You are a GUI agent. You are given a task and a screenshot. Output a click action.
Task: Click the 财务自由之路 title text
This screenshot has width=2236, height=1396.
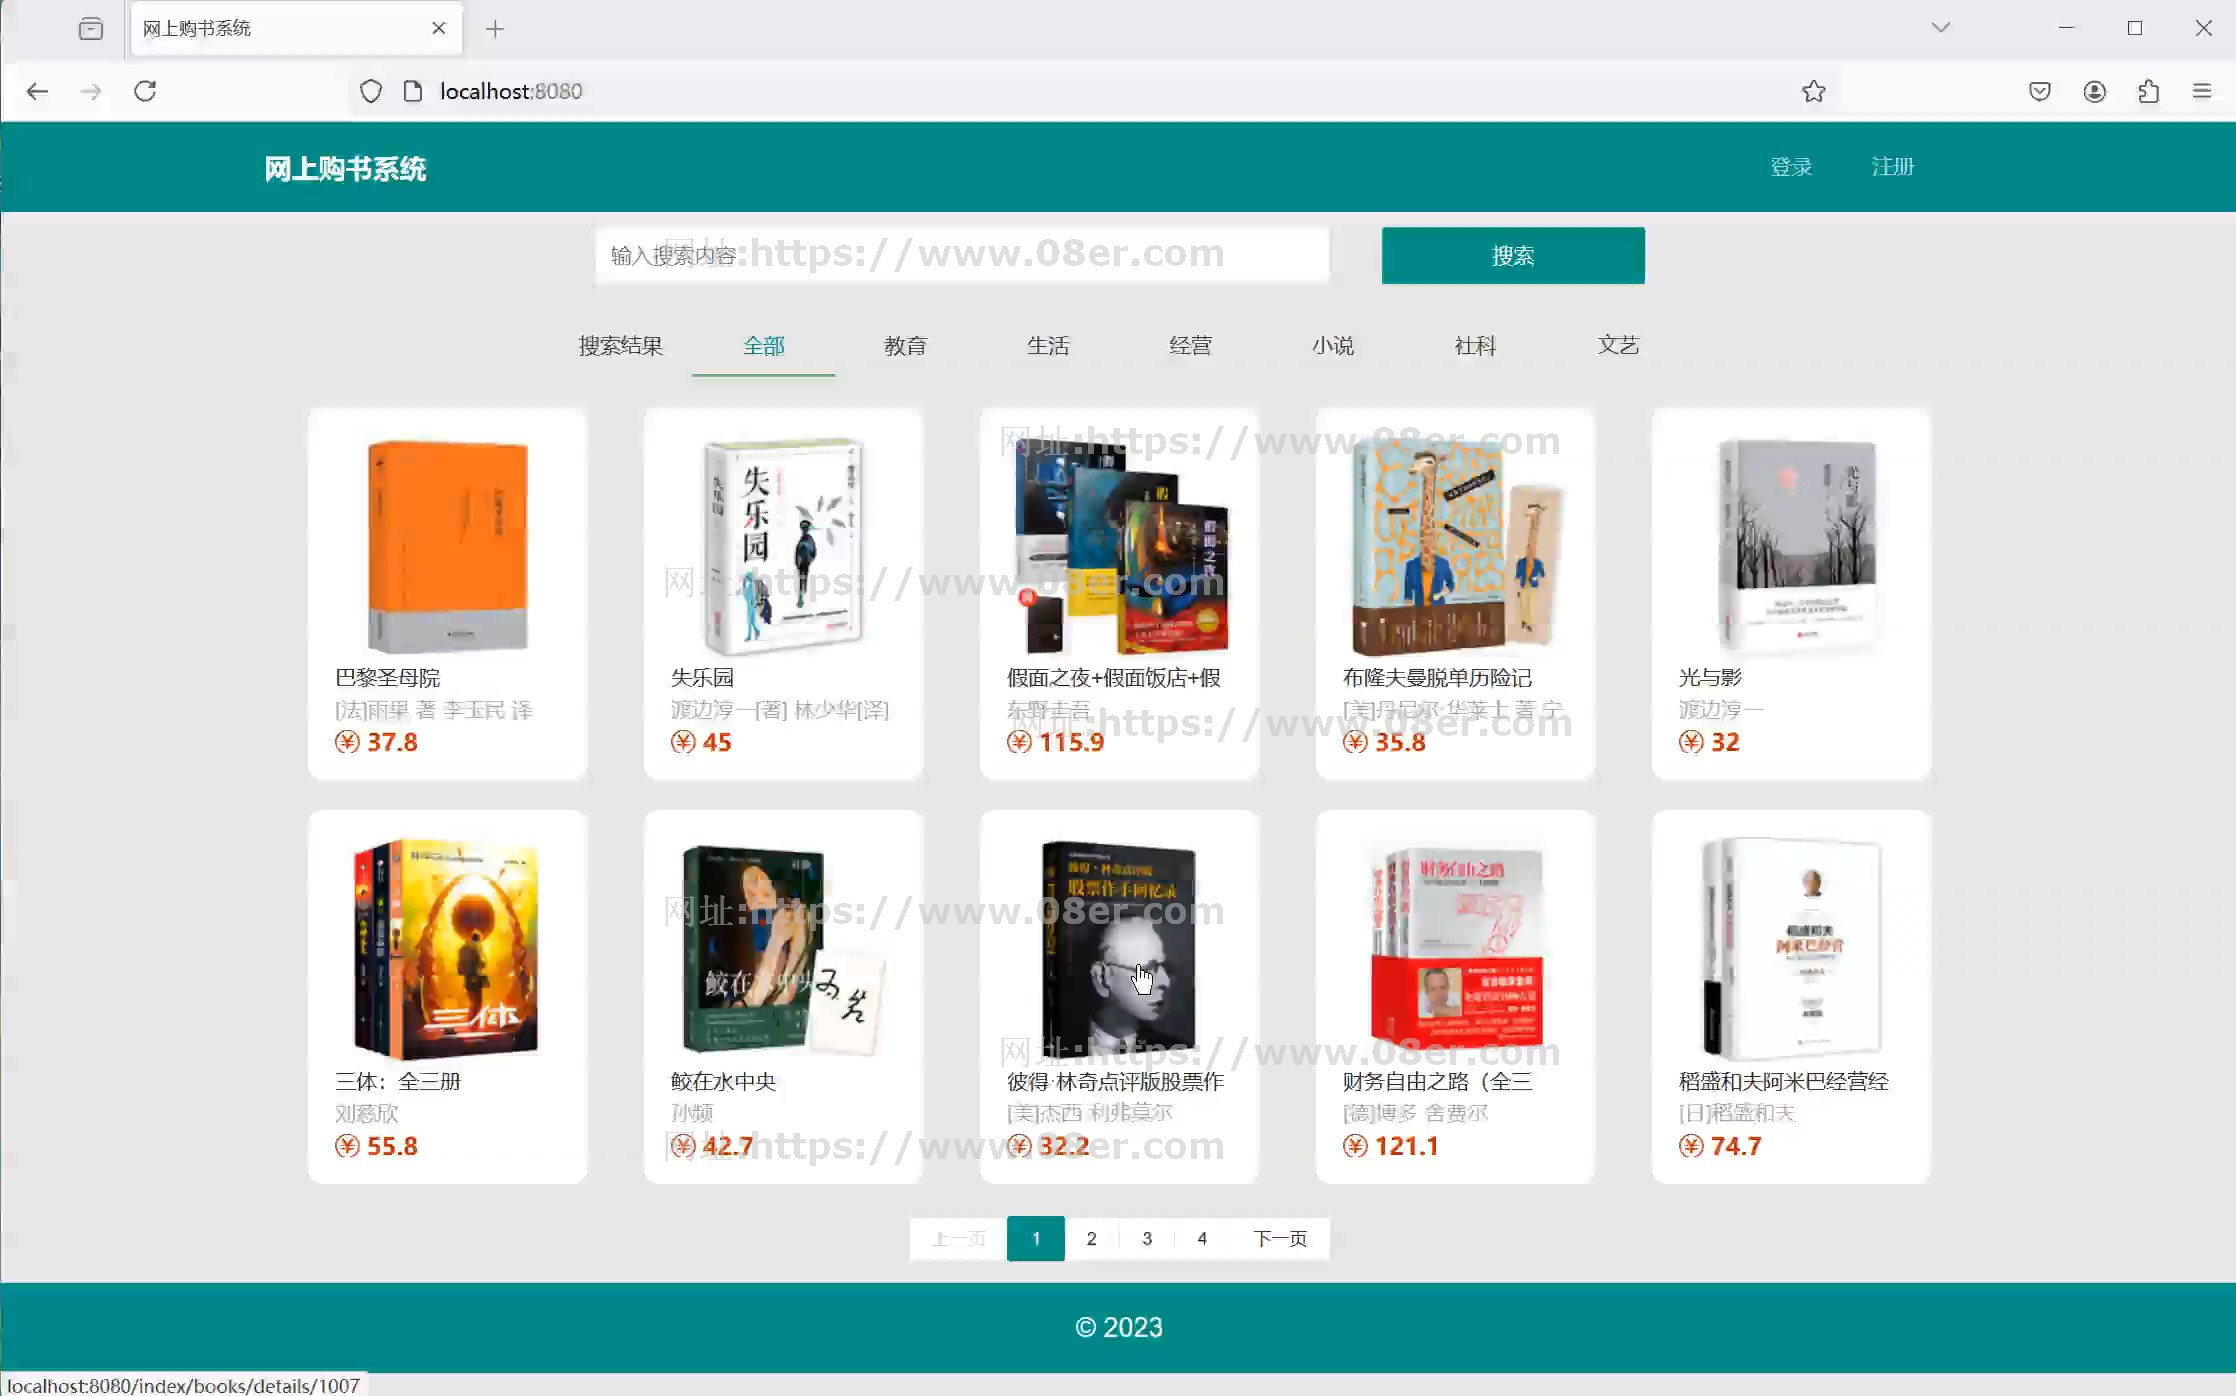coord(1437,1082)
